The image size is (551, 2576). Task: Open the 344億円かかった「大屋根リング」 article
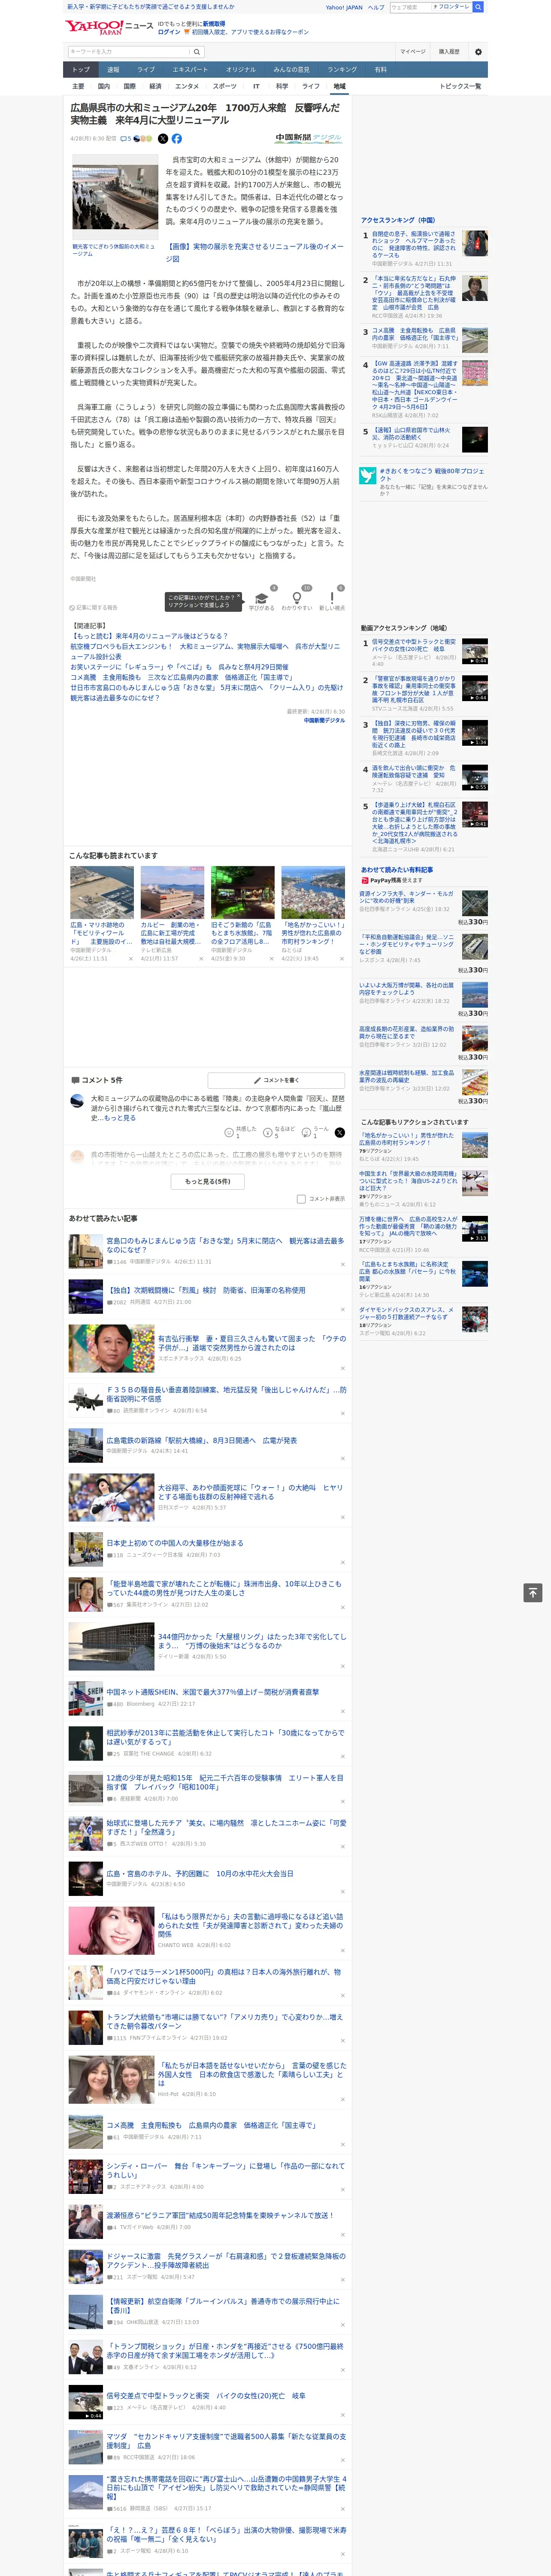(x=252, y=1641)
